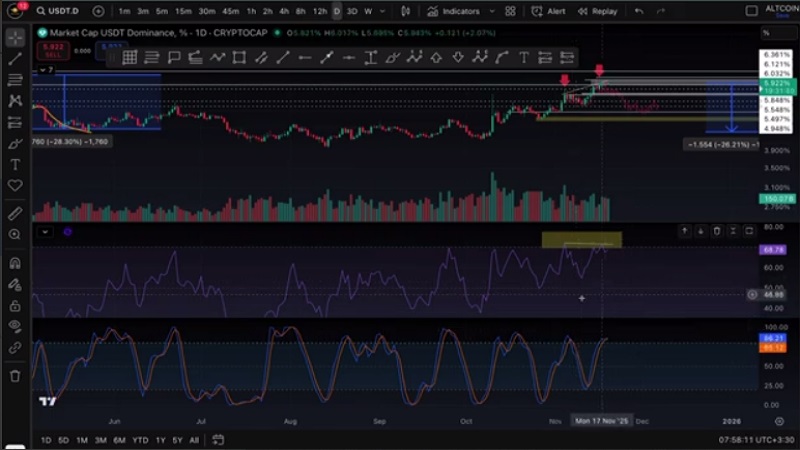
Task: Click the trash icon to remove drawings
Action: click(x=15, y=376)
